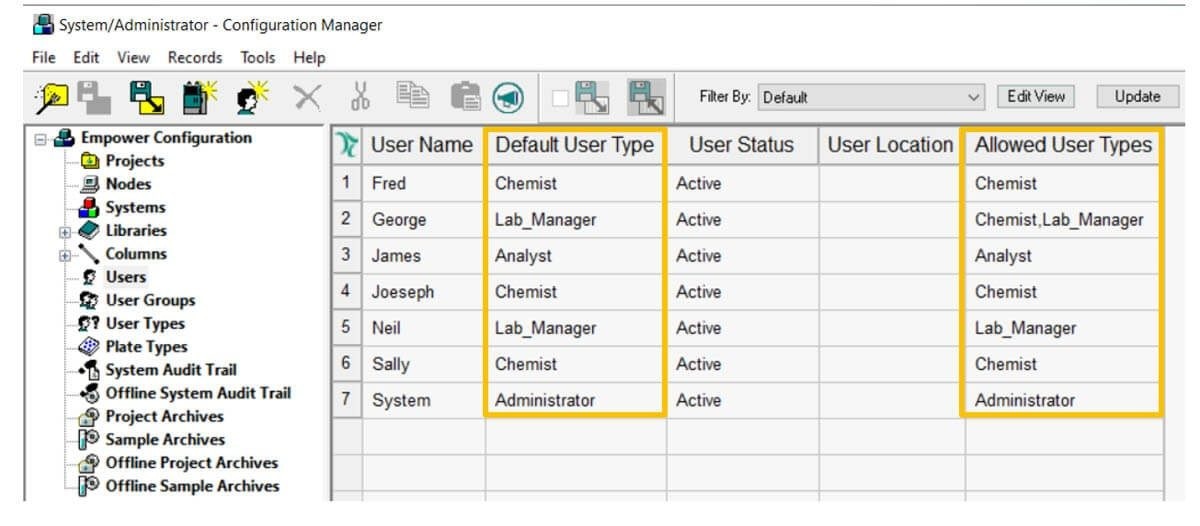This screenshot has height=526, width=1200.
Task: Collapse the Empower Configuration tree node
Action: pos(41,138)
